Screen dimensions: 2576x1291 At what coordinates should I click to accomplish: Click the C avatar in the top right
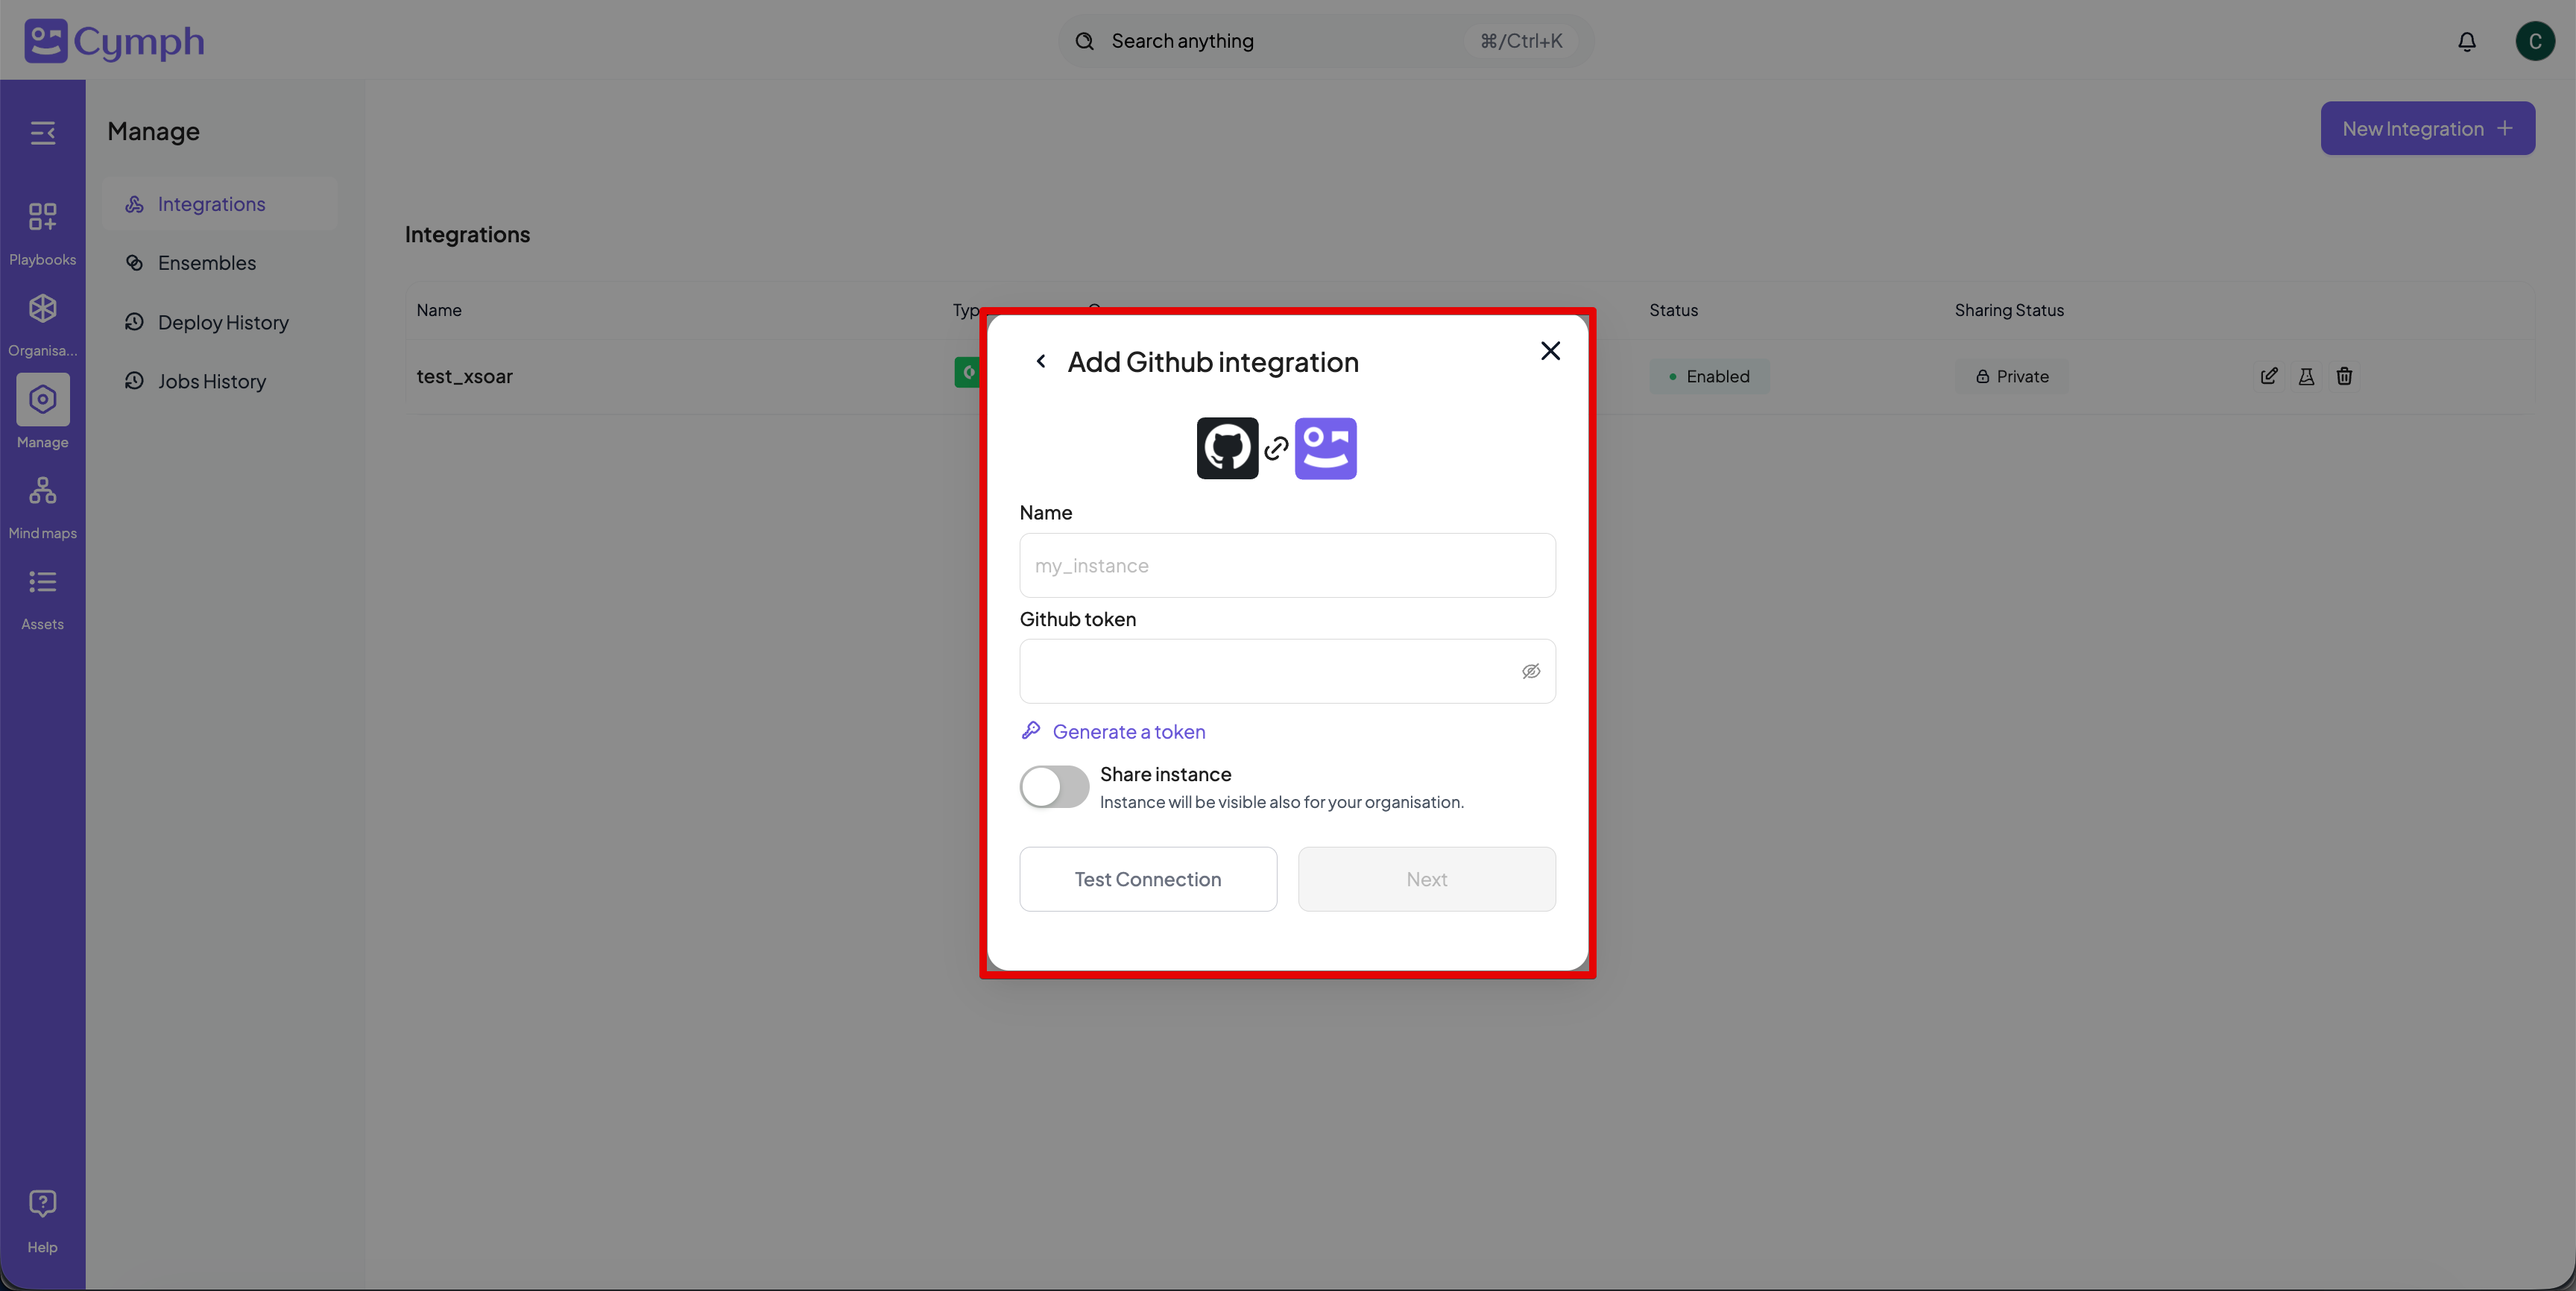2535,41
